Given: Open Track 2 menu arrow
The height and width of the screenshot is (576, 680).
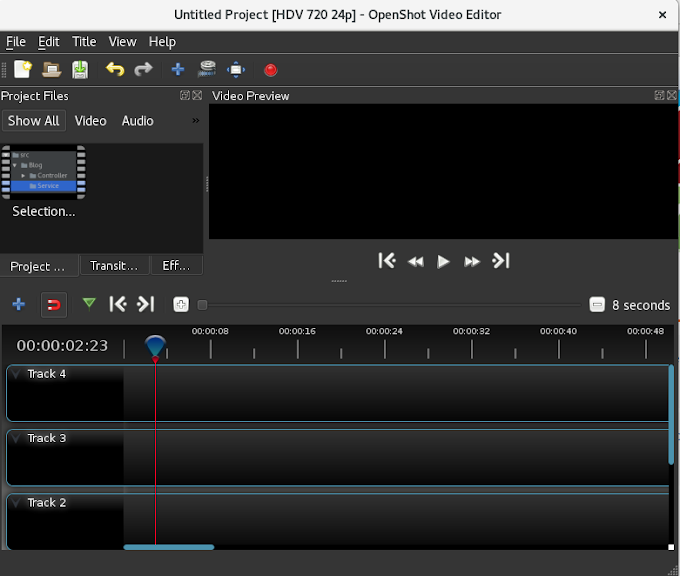Looking at the screenshot, I should point(16,503).
